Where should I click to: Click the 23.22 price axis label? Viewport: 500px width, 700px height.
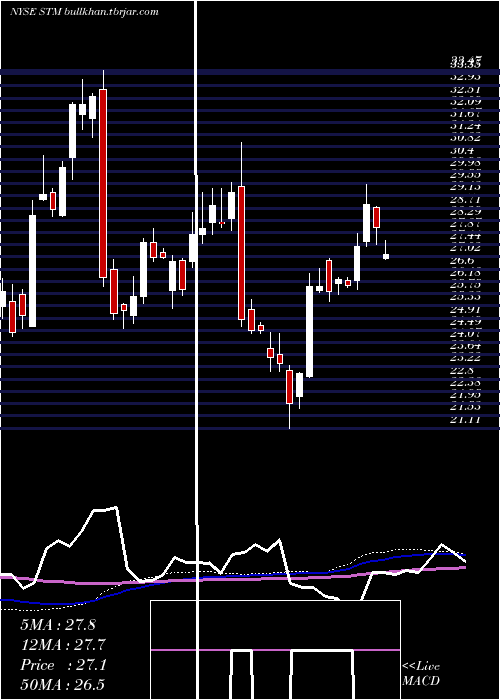point(466,358)
